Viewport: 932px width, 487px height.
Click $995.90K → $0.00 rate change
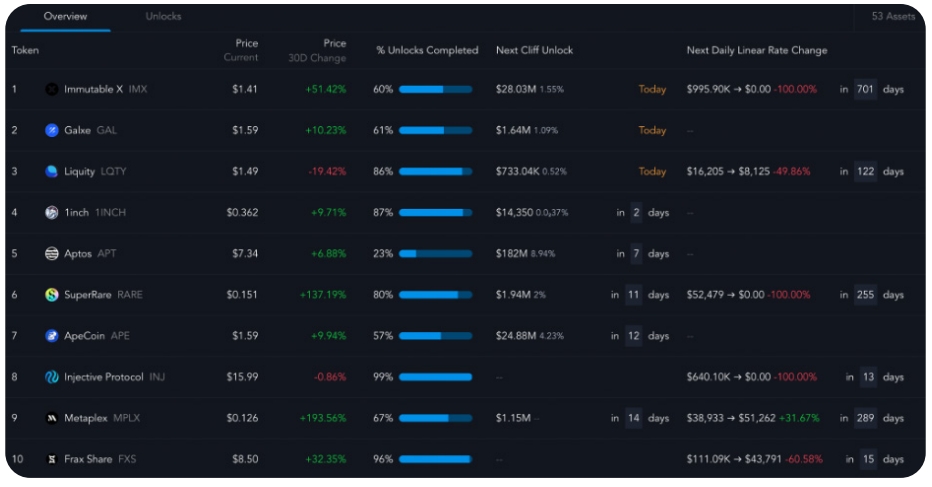tap(729, 89)
